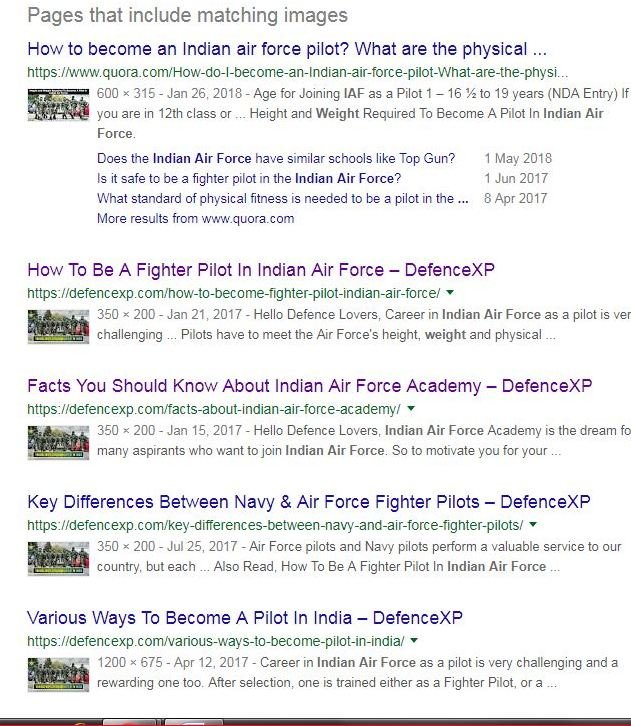Open 'What standard of physical fitness' sublink

tap(282, 198)
